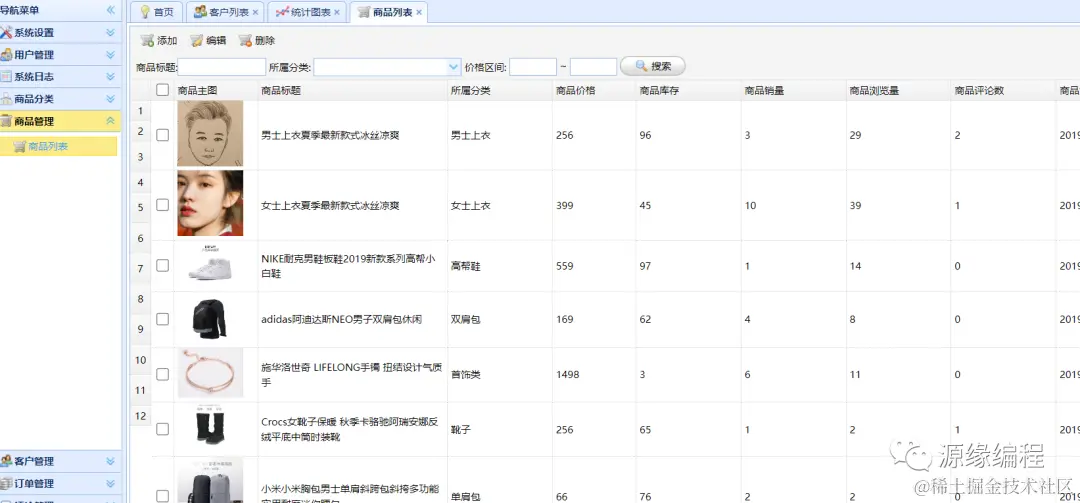Screen dimensions: 1080x503
Task: Open the black backpack product thumbnail
Action: pos(209,319)
